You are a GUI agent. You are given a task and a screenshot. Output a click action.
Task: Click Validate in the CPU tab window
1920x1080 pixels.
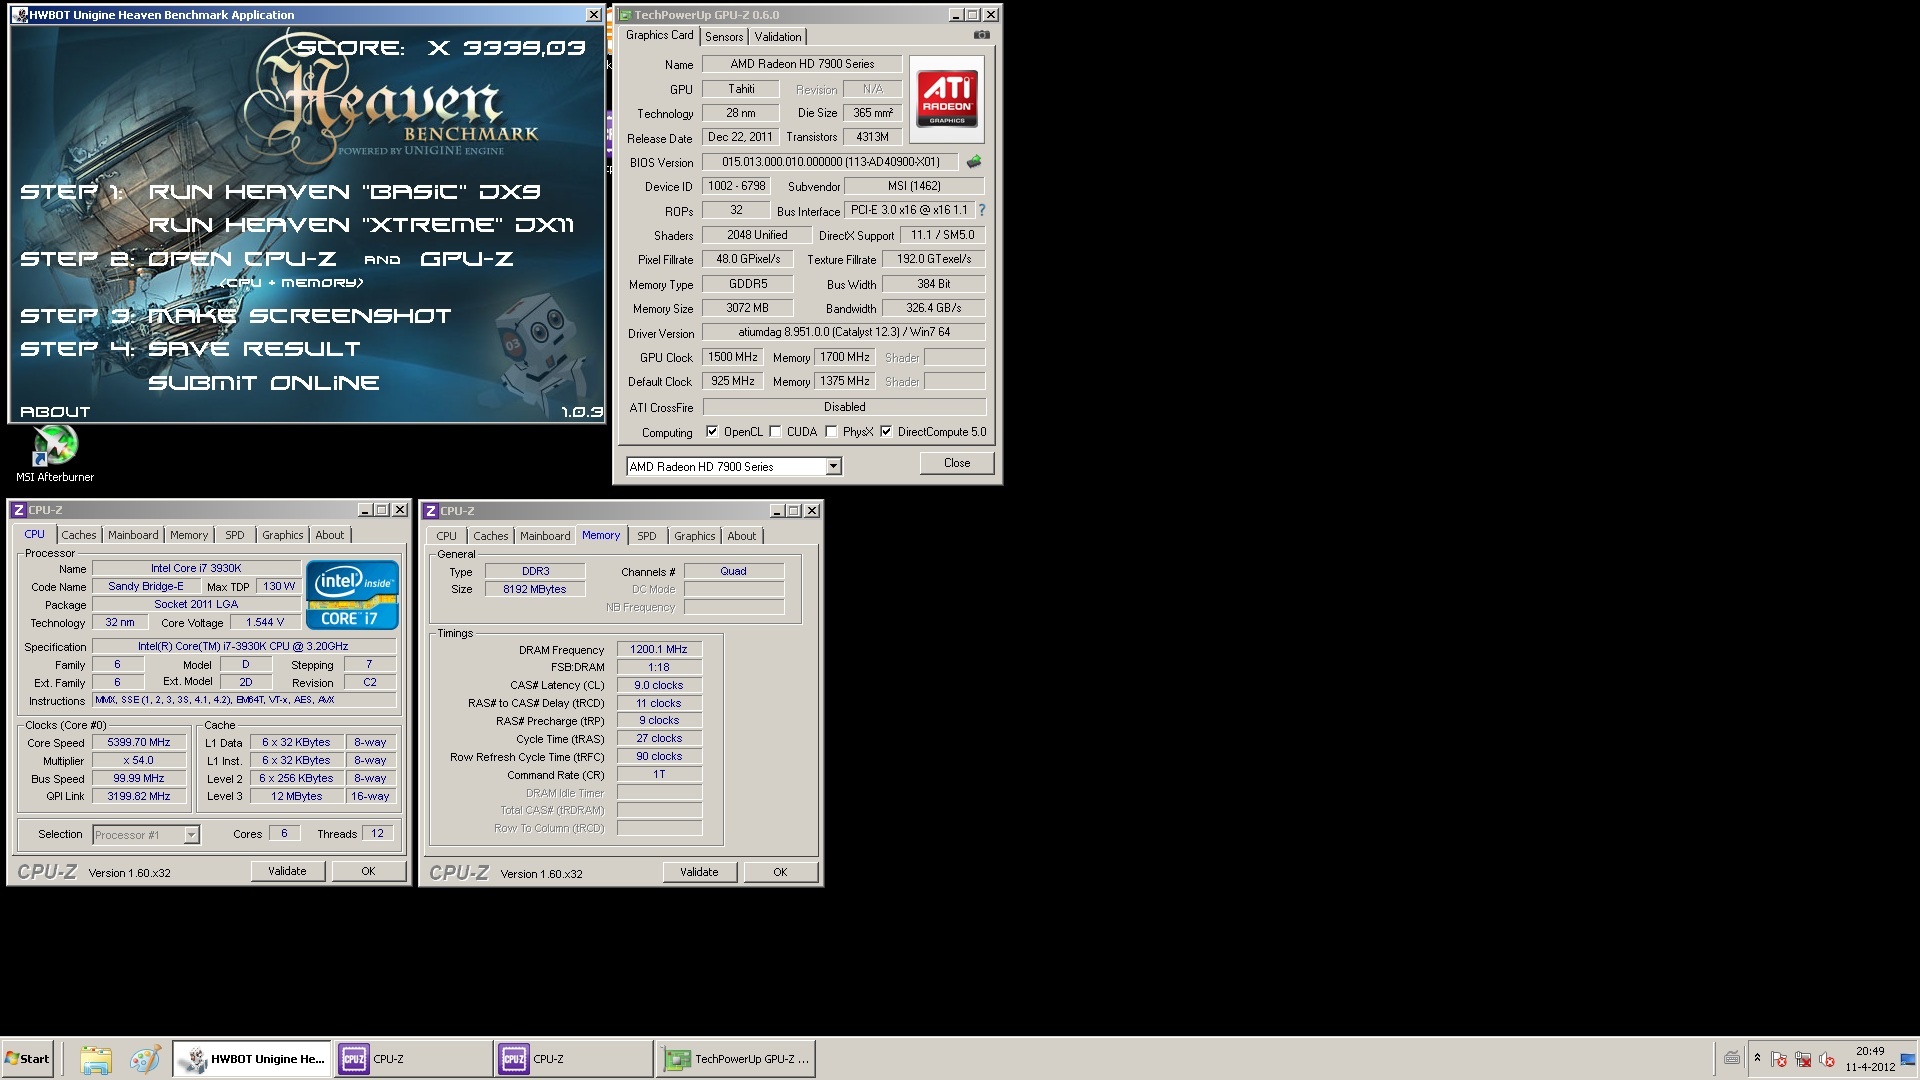[x=287, y=871]
